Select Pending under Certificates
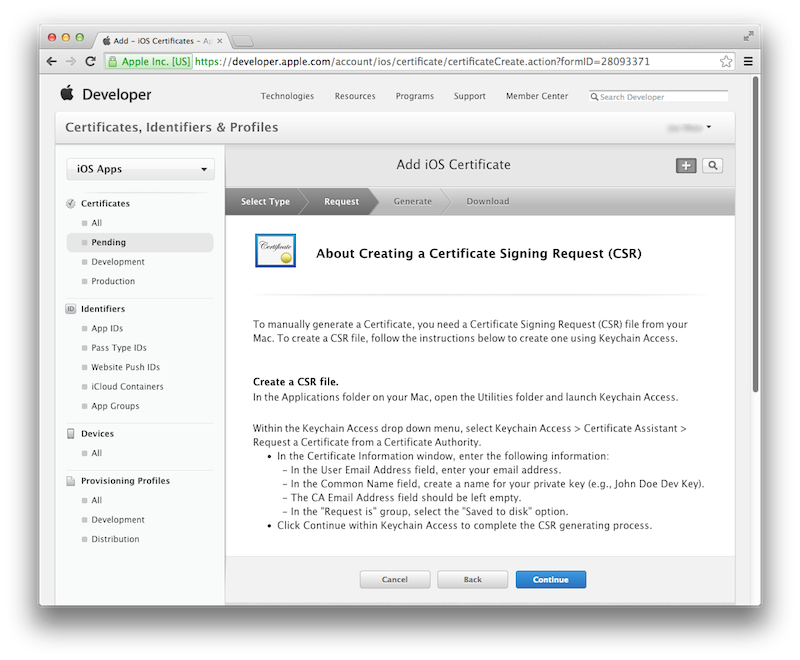Image resolution: width=800 pixels, height=660 pixels. 139,242
